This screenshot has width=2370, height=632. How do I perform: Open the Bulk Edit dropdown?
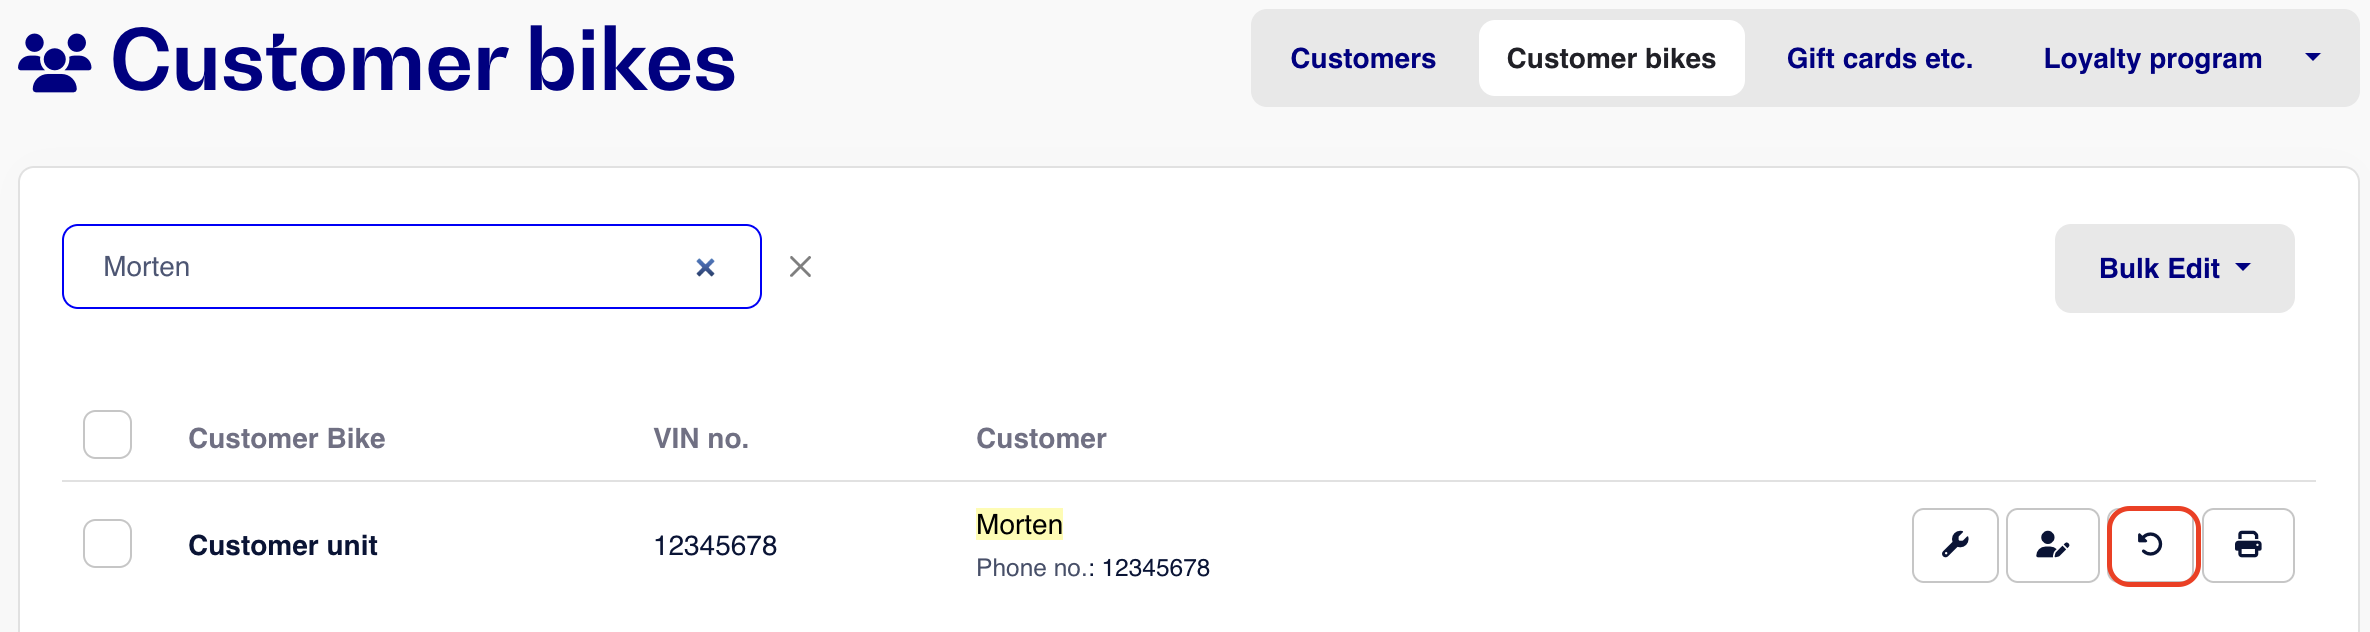[x=2174, y=268]
